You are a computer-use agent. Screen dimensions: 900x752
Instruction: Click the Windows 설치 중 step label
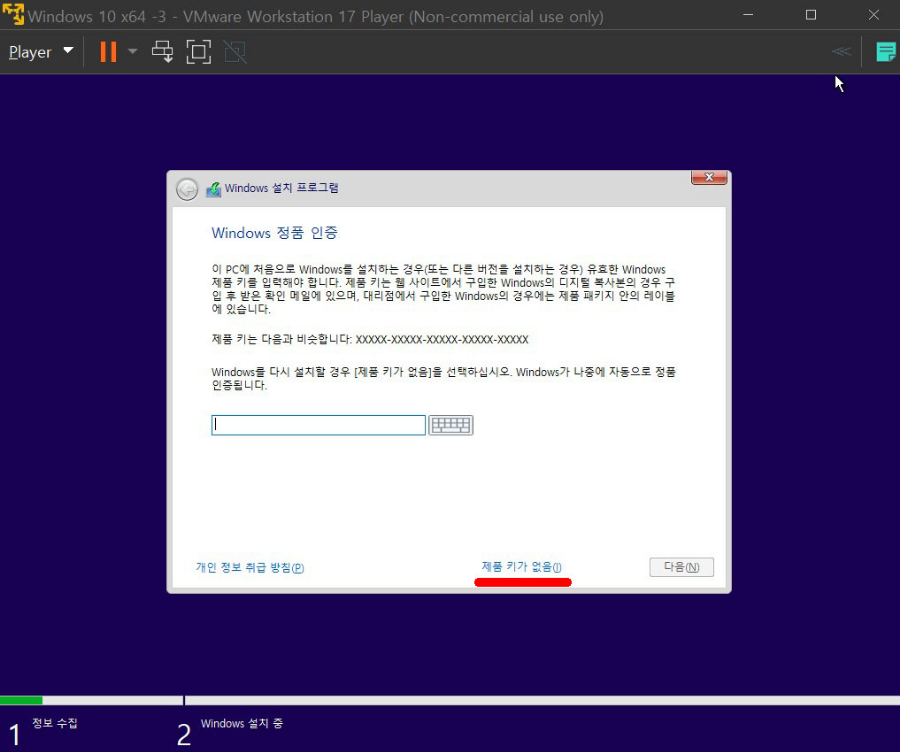(242, 723)
